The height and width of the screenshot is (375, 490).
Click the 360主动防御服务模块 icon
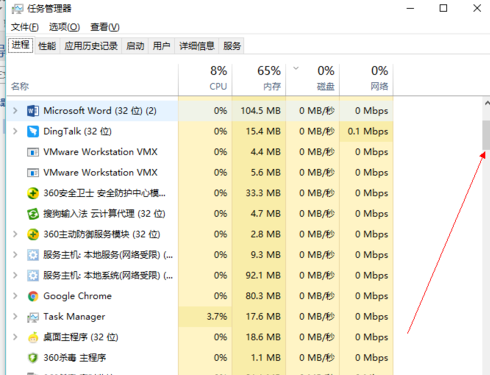pos(33,235)
